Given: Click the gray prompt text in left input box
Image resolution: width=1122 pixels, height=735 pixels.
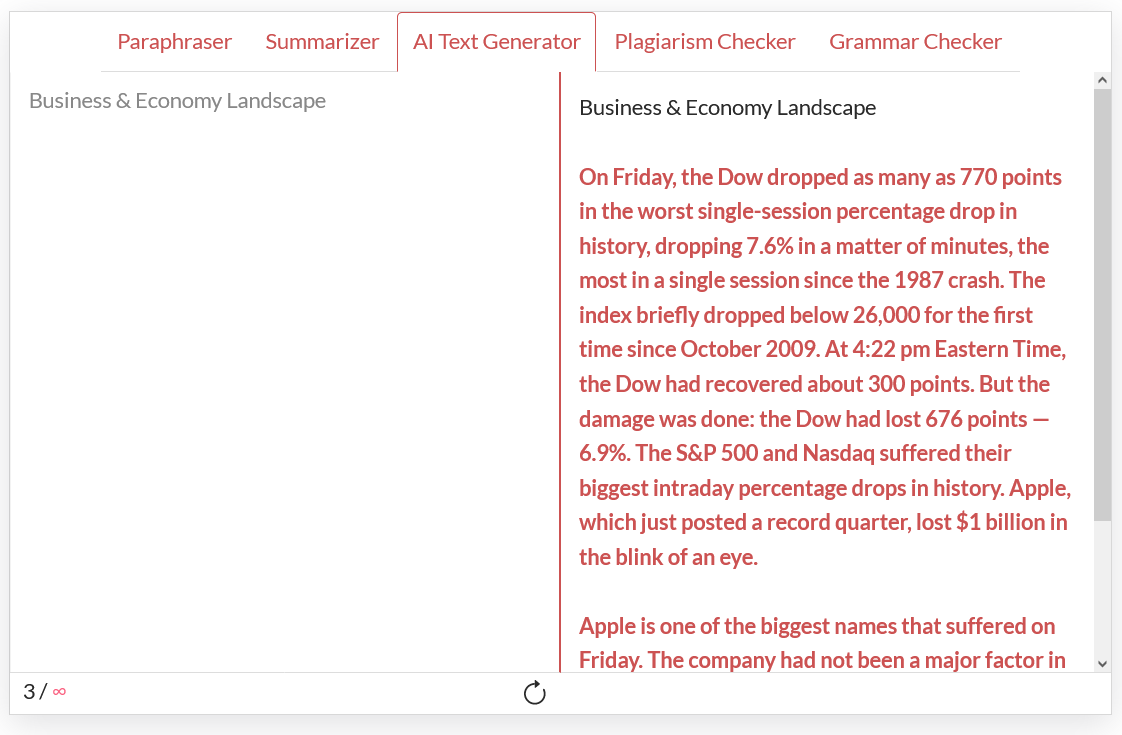Looking at the screenshot, I should tap(177, 101).
